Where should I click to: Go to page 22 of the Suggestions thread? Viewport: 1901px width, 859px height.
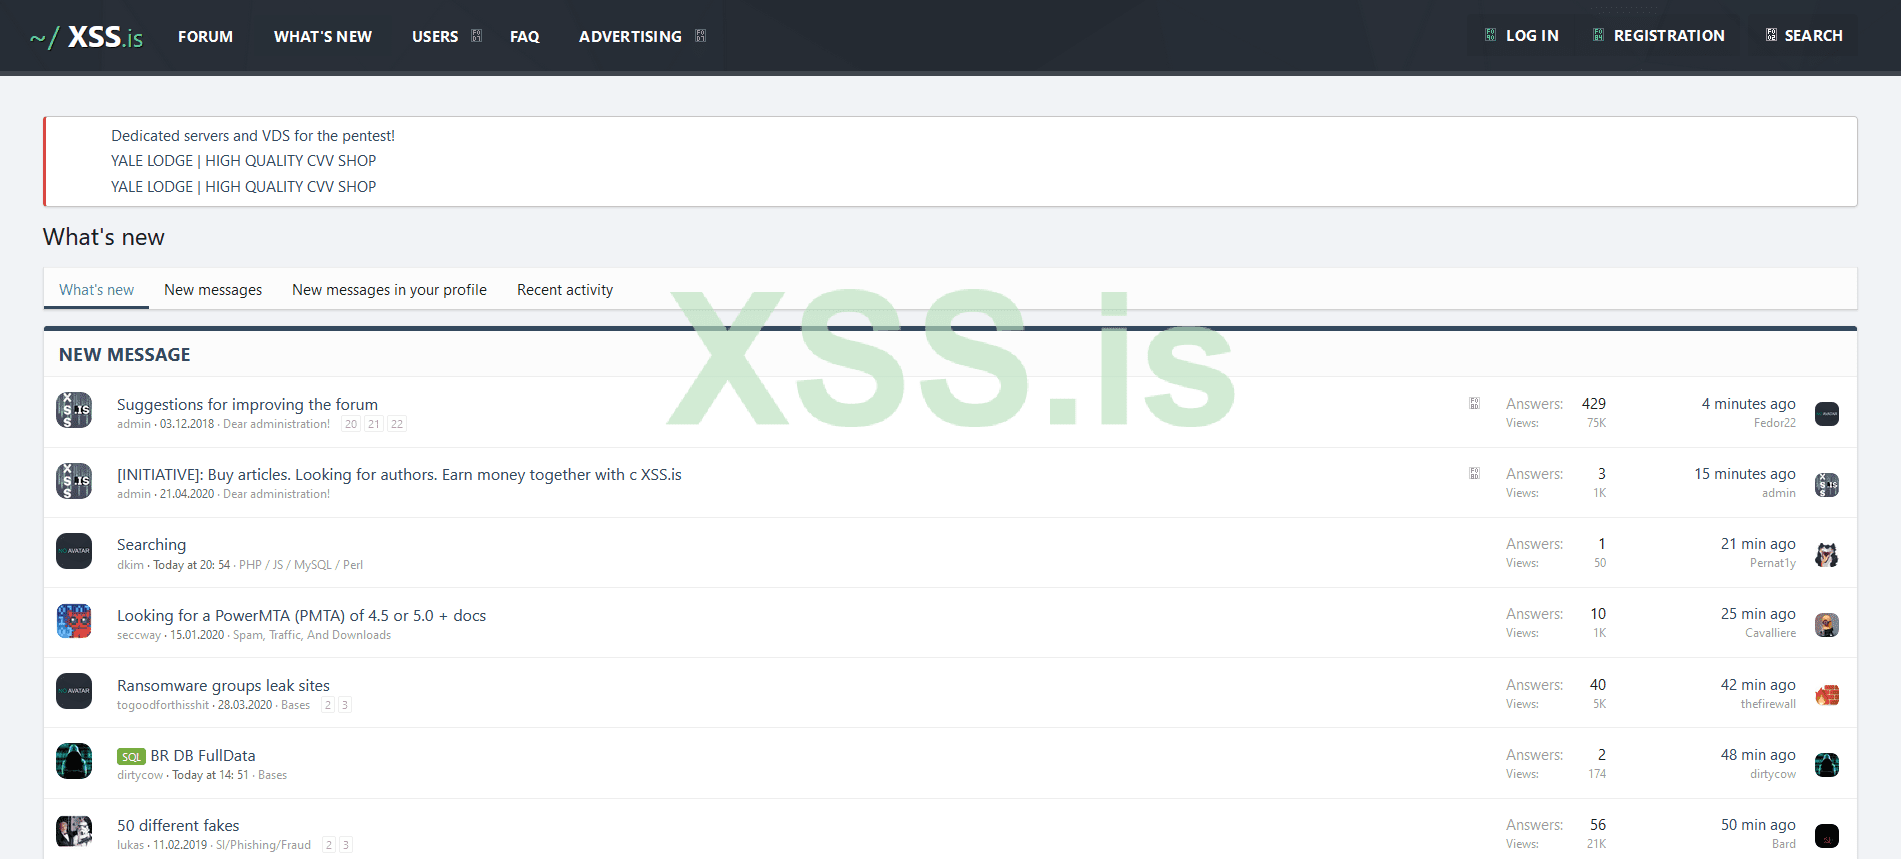(x=397, y=424)
